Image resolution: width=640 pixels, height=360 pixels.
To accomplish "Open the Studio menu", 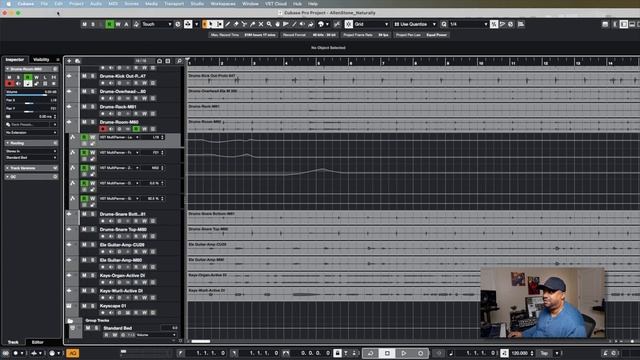I will (x=197, y=4).
